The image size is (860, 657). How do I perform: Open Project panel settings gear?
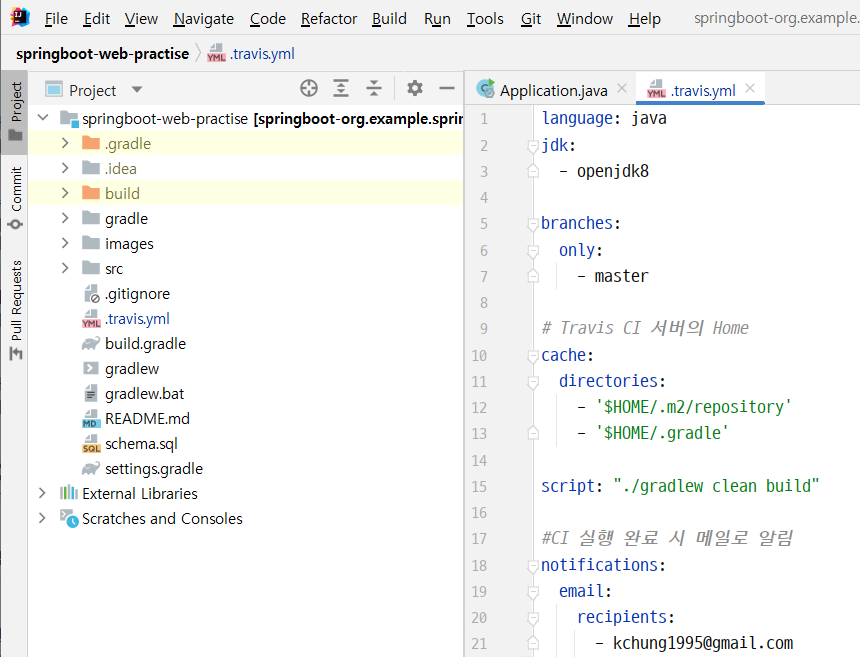pos(415,88)
